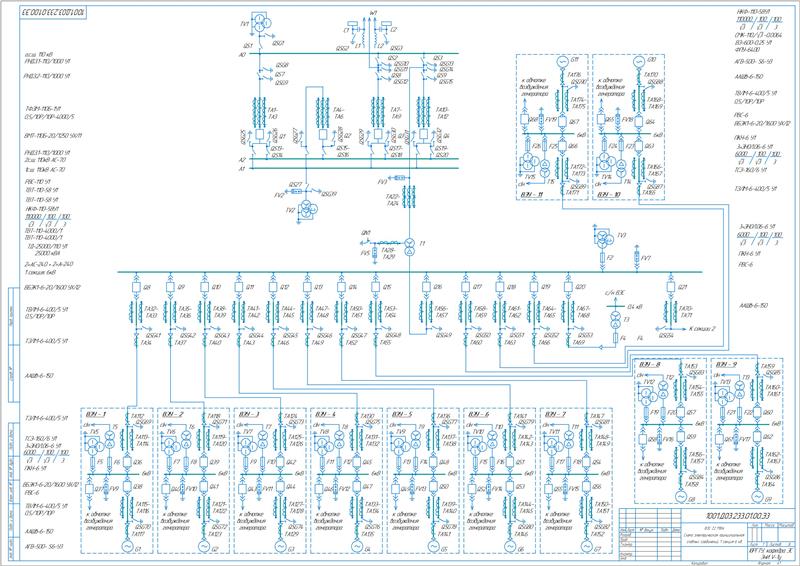Click the TV1 voltage transformer symbol
The width and height of the screenshot is (800, 566).
point(261,23)
